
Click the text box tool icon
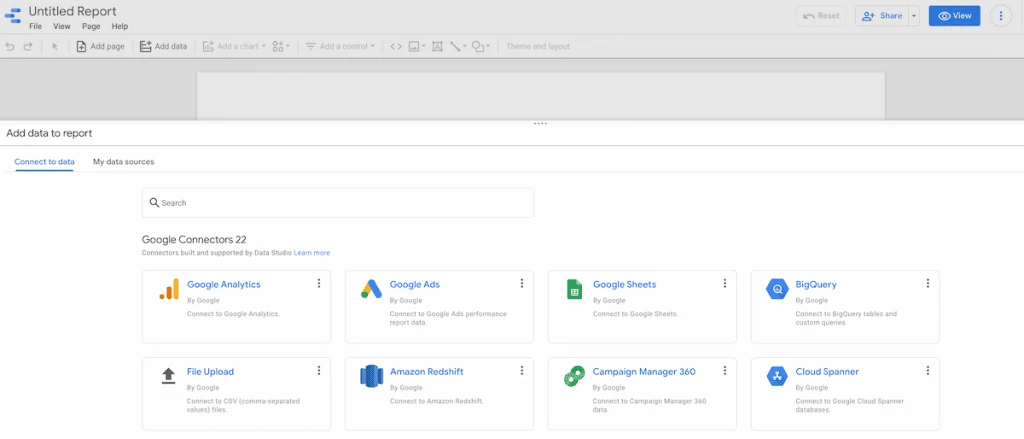438,46
